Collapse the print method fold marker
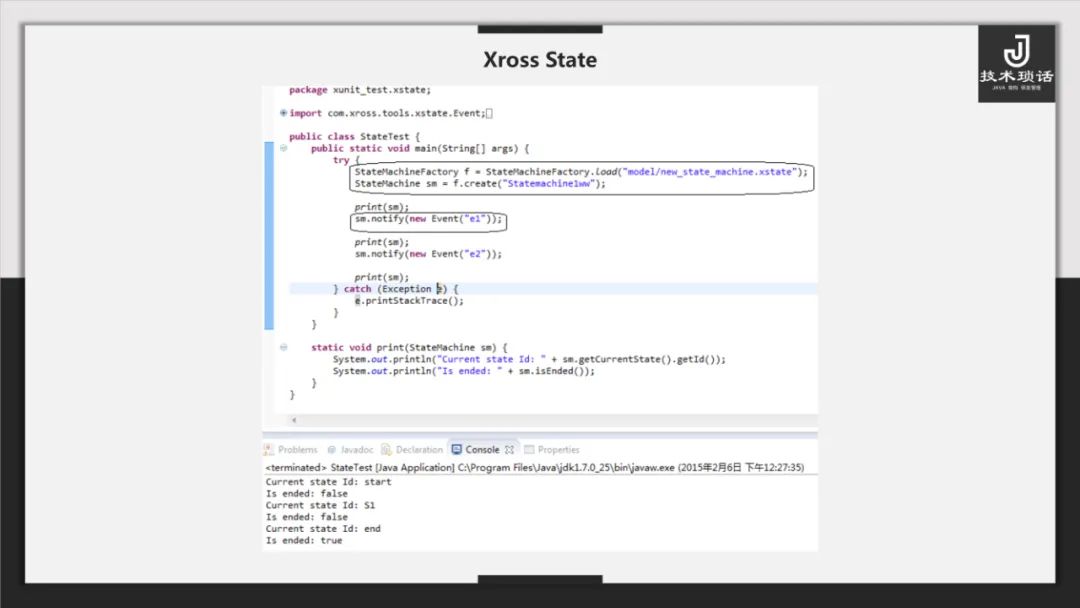Image resolution: width=1080 pixels, height=608 pixels. coord(283,347)
